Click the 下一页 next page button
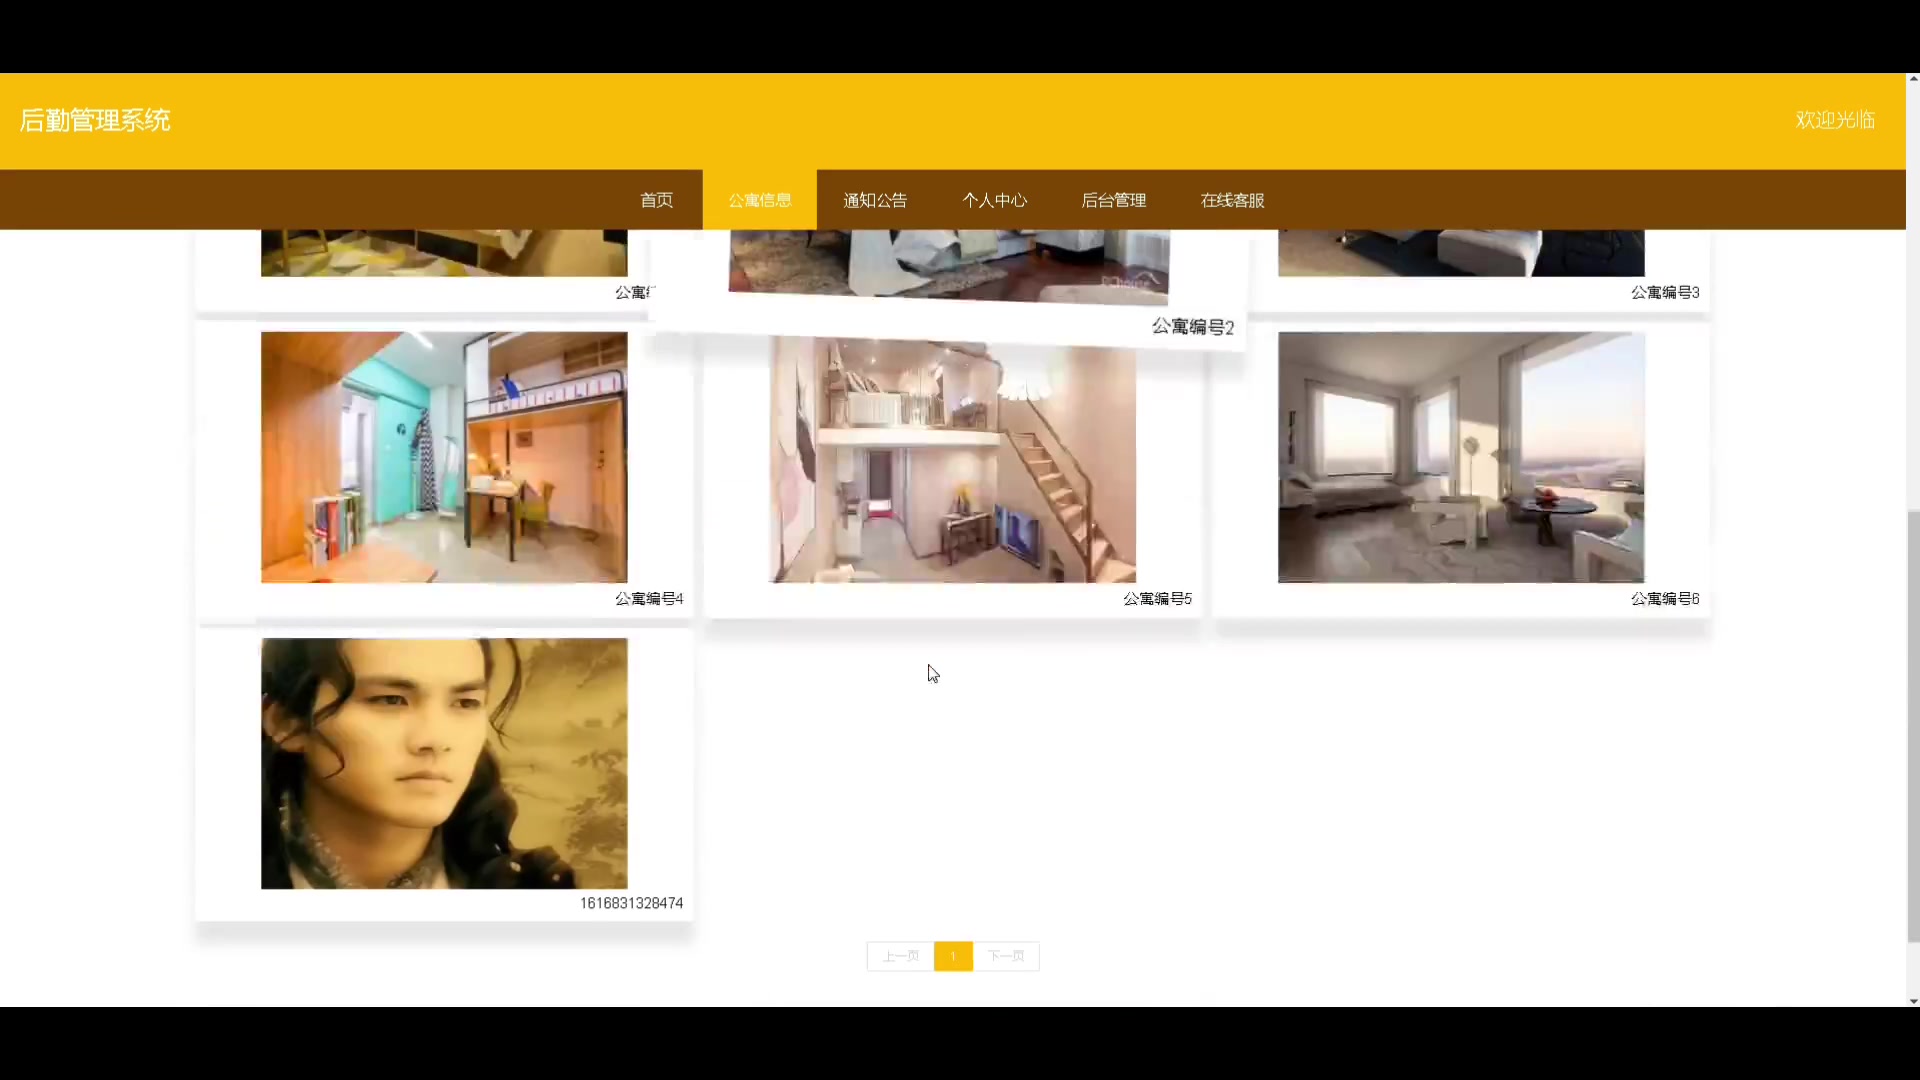The image size is (1920, 1080). coord(1006,956)
